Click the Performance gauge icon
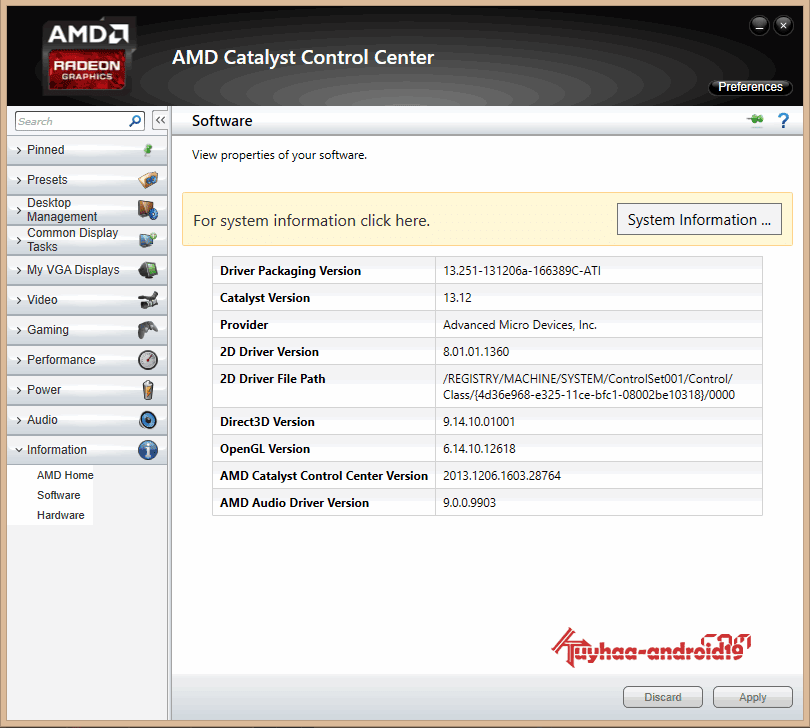Image resolution: width=810 pixels, height=728 pixels. point(148,359)
